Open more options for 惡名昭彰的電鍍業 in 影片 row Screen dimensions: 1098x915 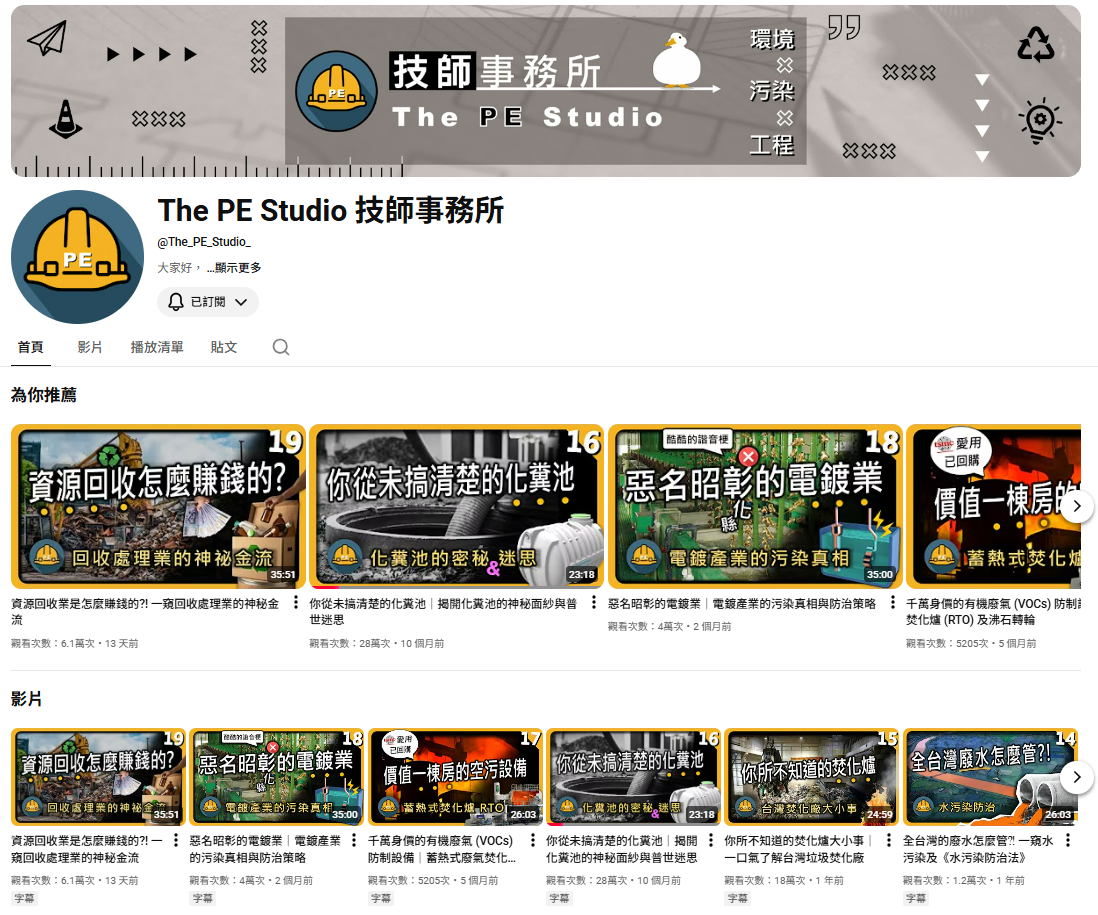354,839
